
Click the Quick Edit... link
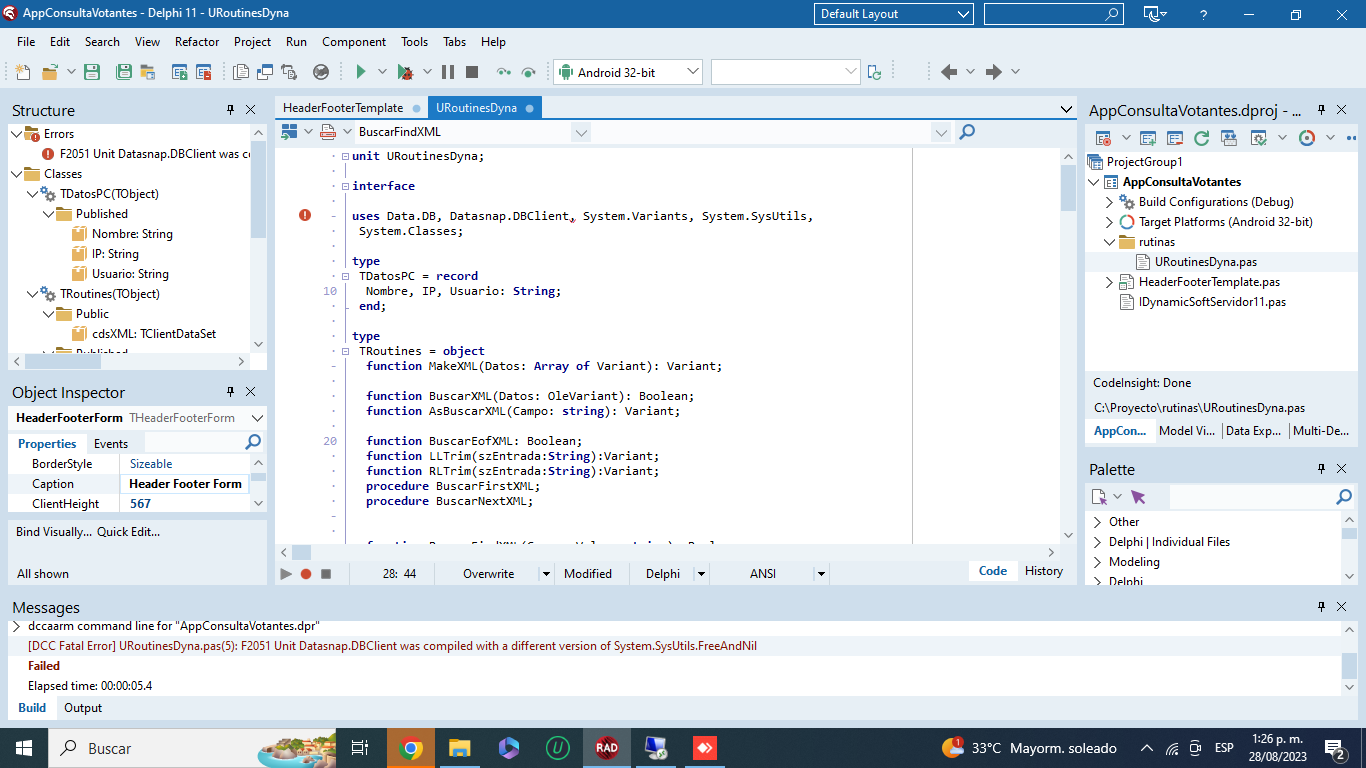coord(128,532)
